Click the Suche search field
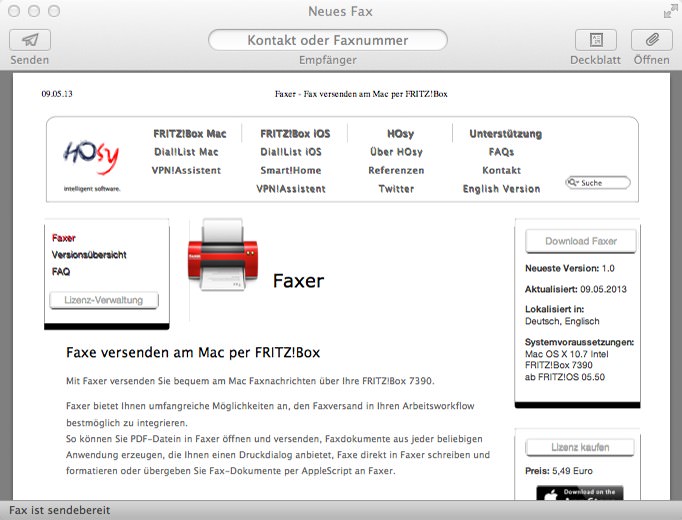 [x=598, y=183]
